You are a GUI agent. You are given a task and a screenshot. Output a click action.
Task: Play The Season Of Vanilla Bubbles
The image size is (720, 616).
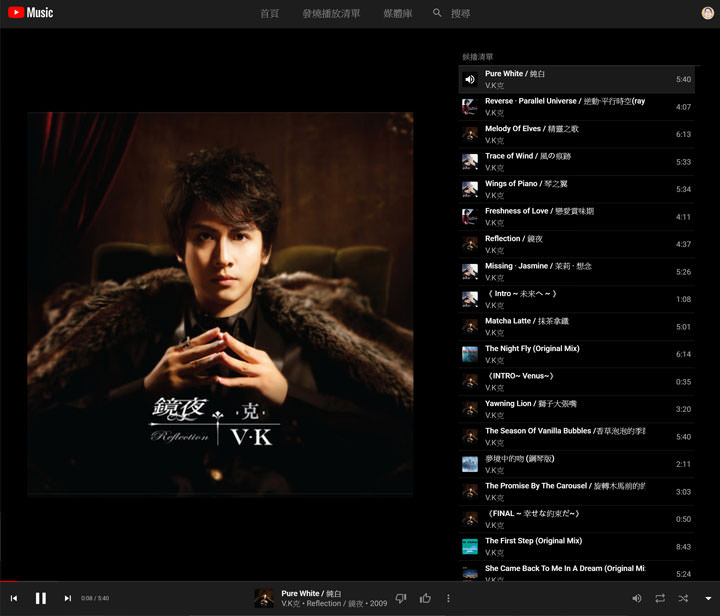[x=576, y=437]
